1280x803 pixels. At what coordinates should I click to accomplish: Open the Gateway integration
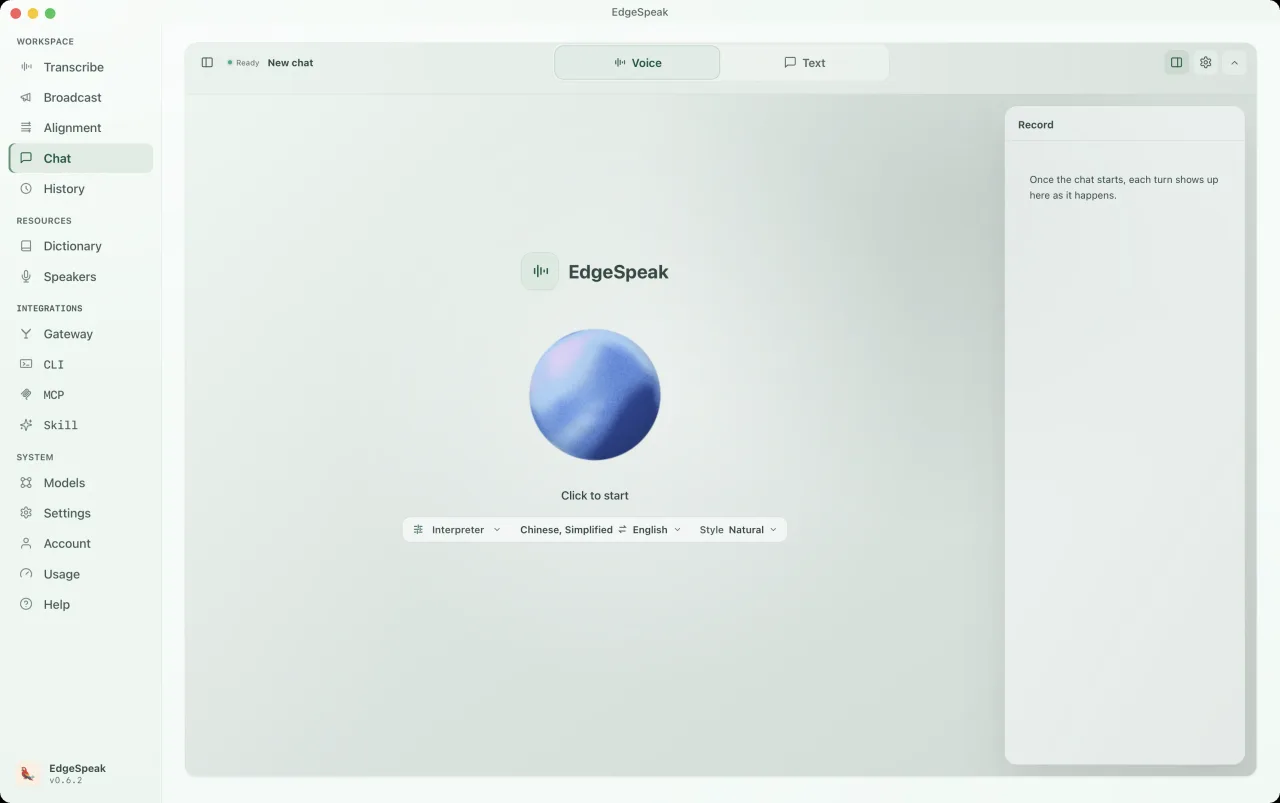[x=81, y=334]
